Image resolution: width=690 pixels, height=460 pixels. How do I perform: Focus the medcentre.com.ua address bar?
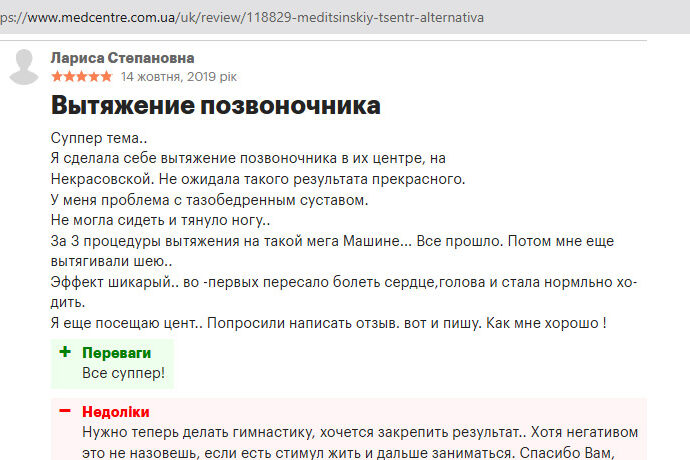pos(250,18)
